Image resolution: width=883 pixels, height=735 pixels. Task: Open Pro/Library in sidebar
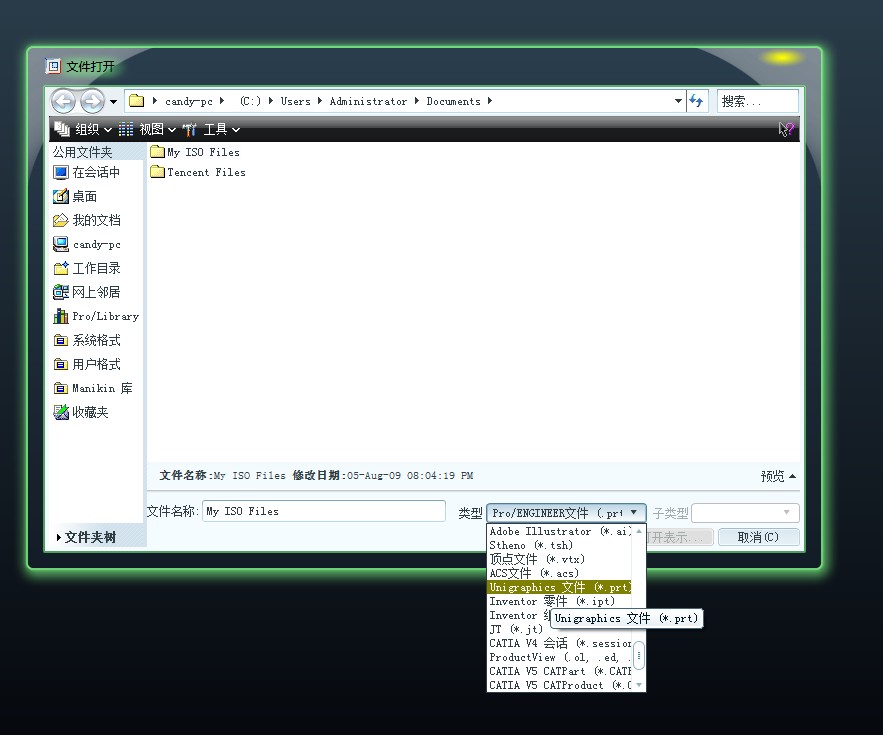pyautogui.click(x=96, y=317)
